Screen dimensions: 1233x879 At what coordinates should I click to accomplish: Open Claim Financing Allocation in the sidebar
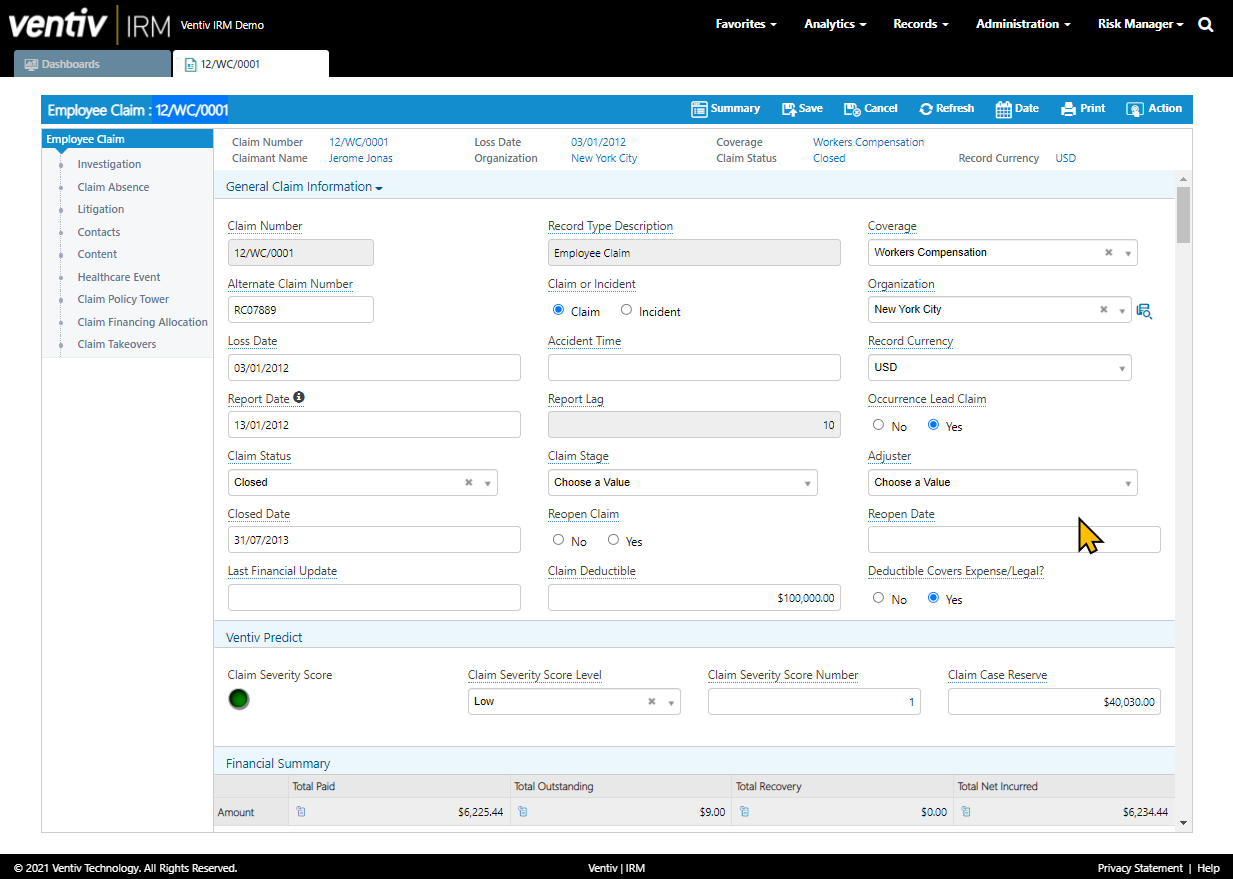143,323
